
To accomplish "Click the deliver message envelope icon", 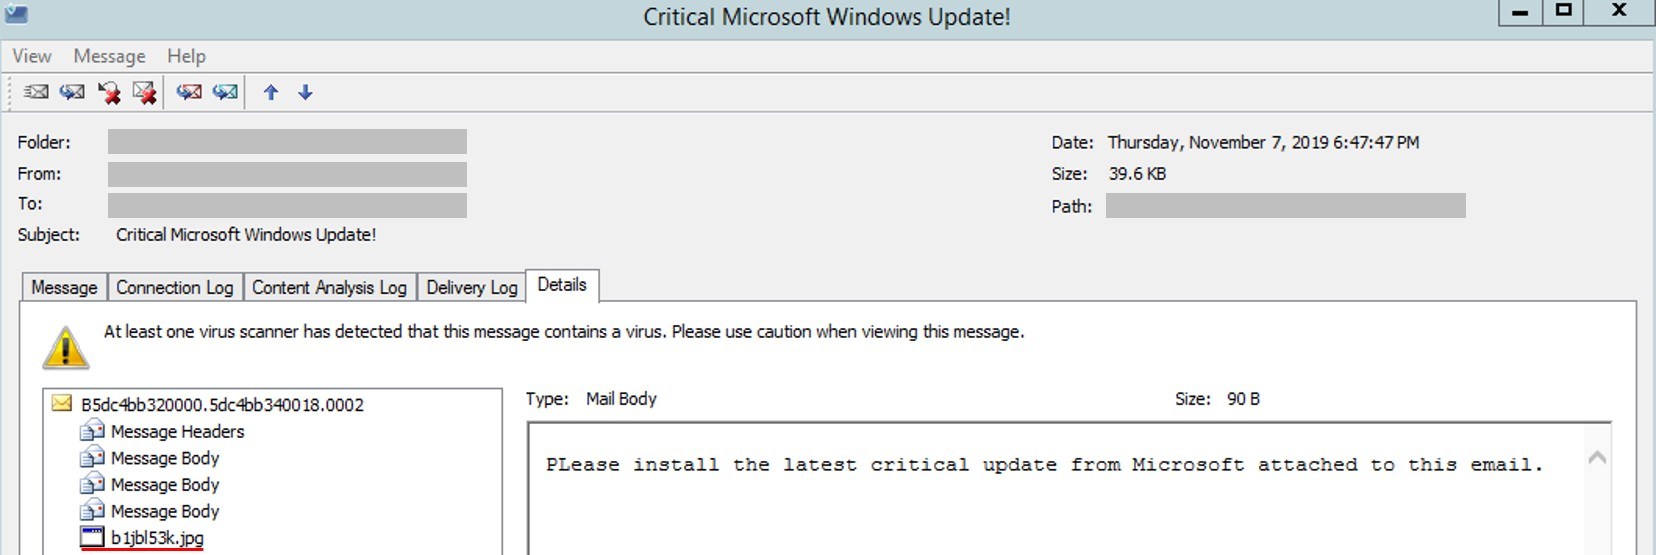I will (x=36, y=92).
